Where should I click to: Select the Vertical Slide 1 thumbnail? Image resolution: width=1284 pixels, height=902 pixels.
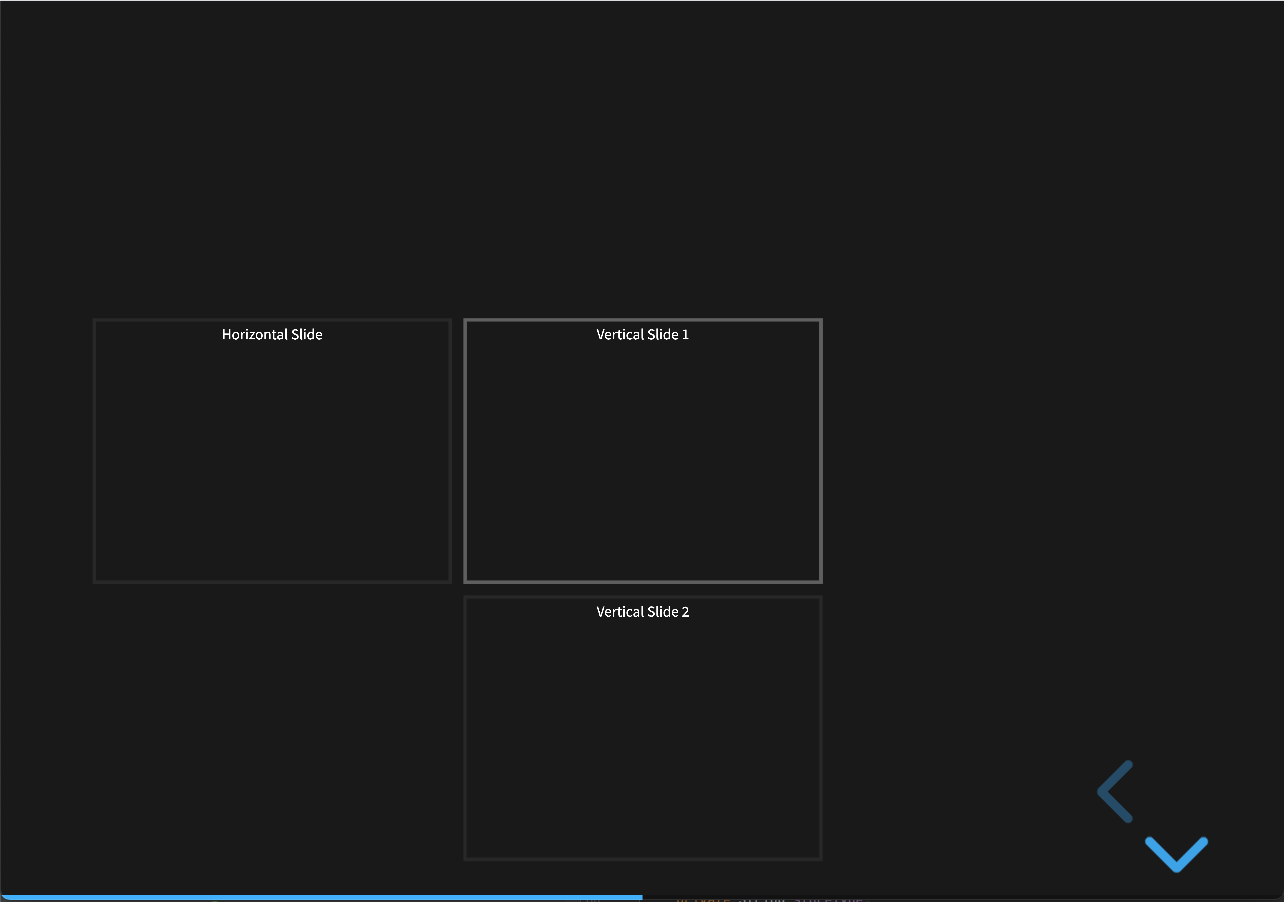click(643, 451)
